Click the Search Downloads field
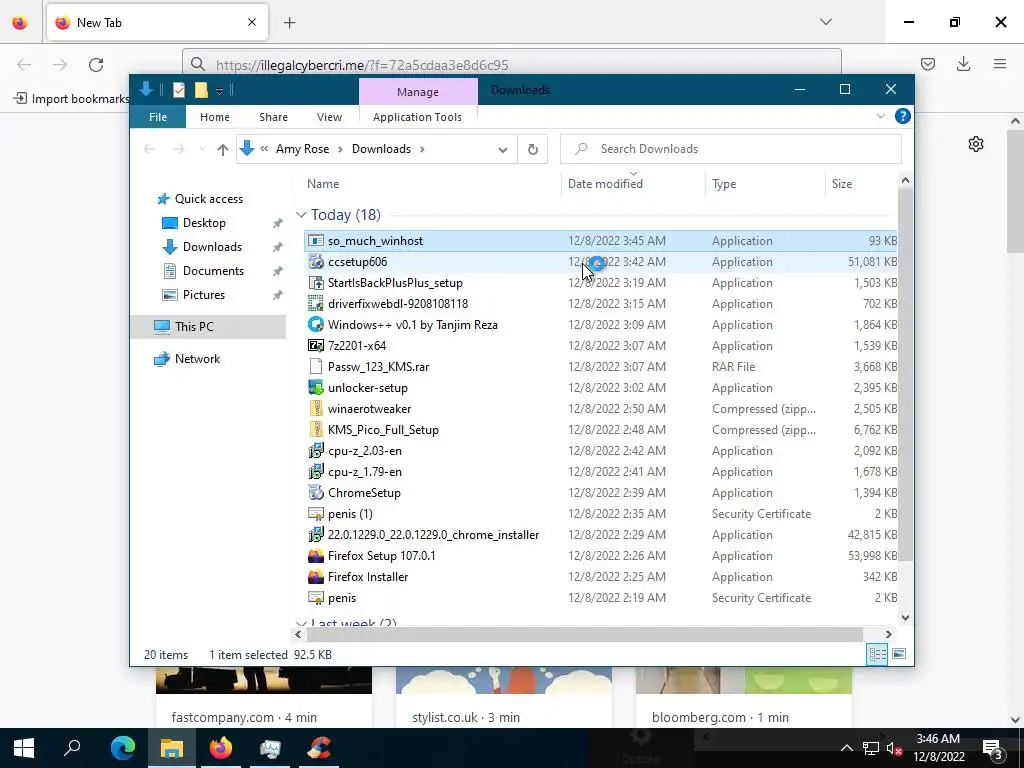 [x=731, y=149]
